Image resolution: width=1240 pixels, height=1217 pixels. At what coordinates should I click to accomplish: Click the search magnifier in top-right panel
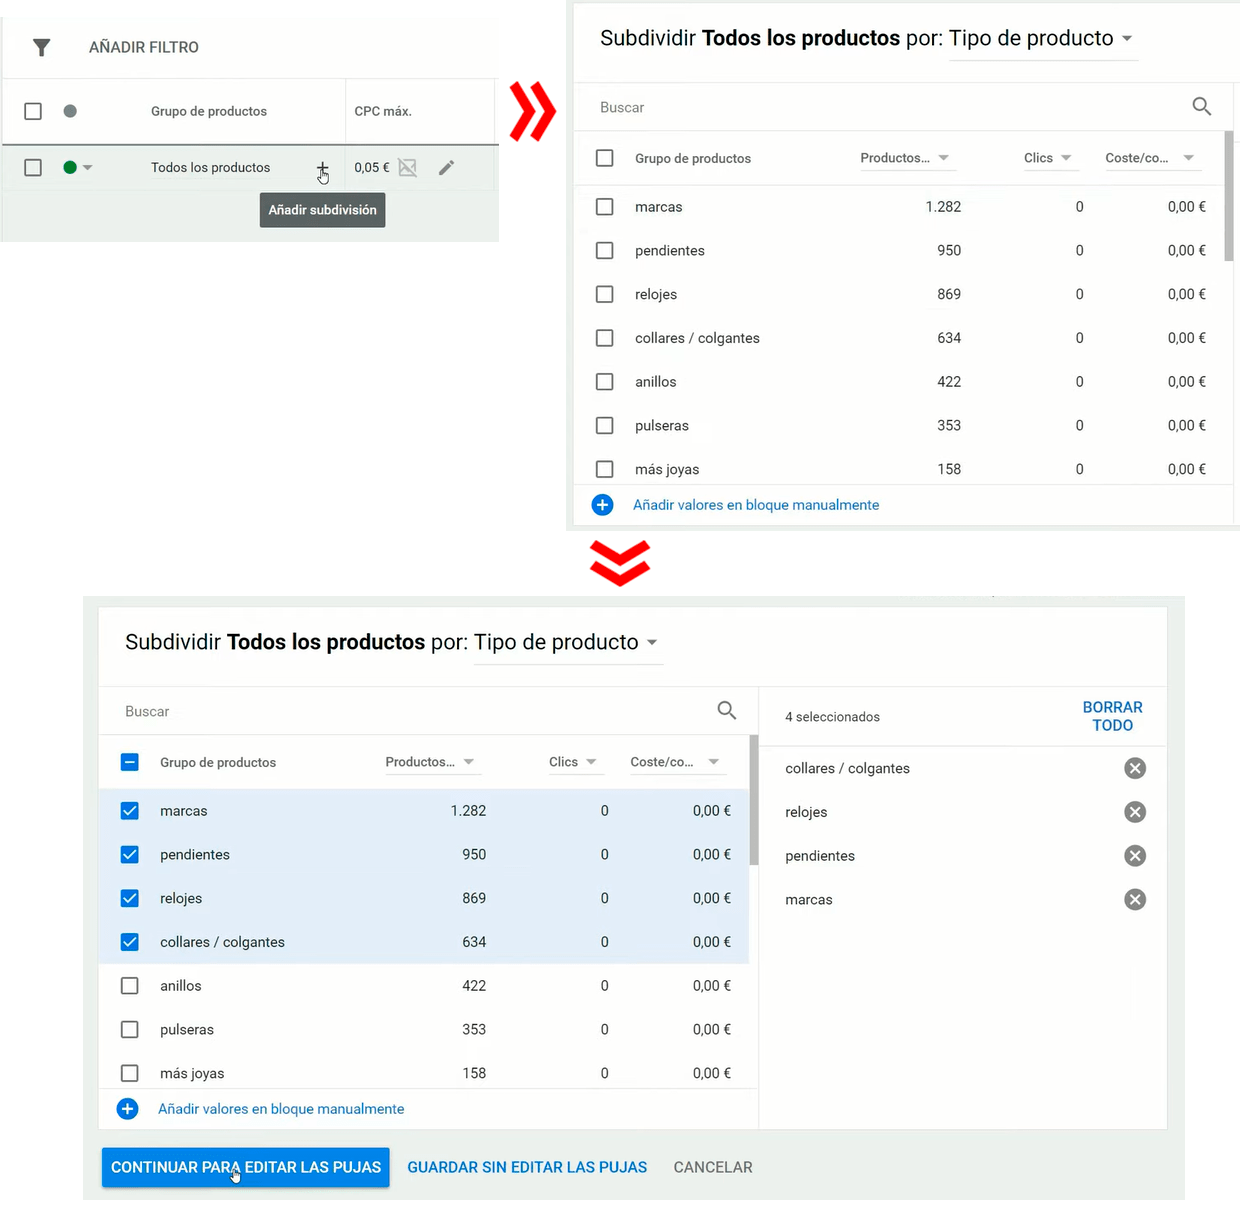(x=1201, y=107)
